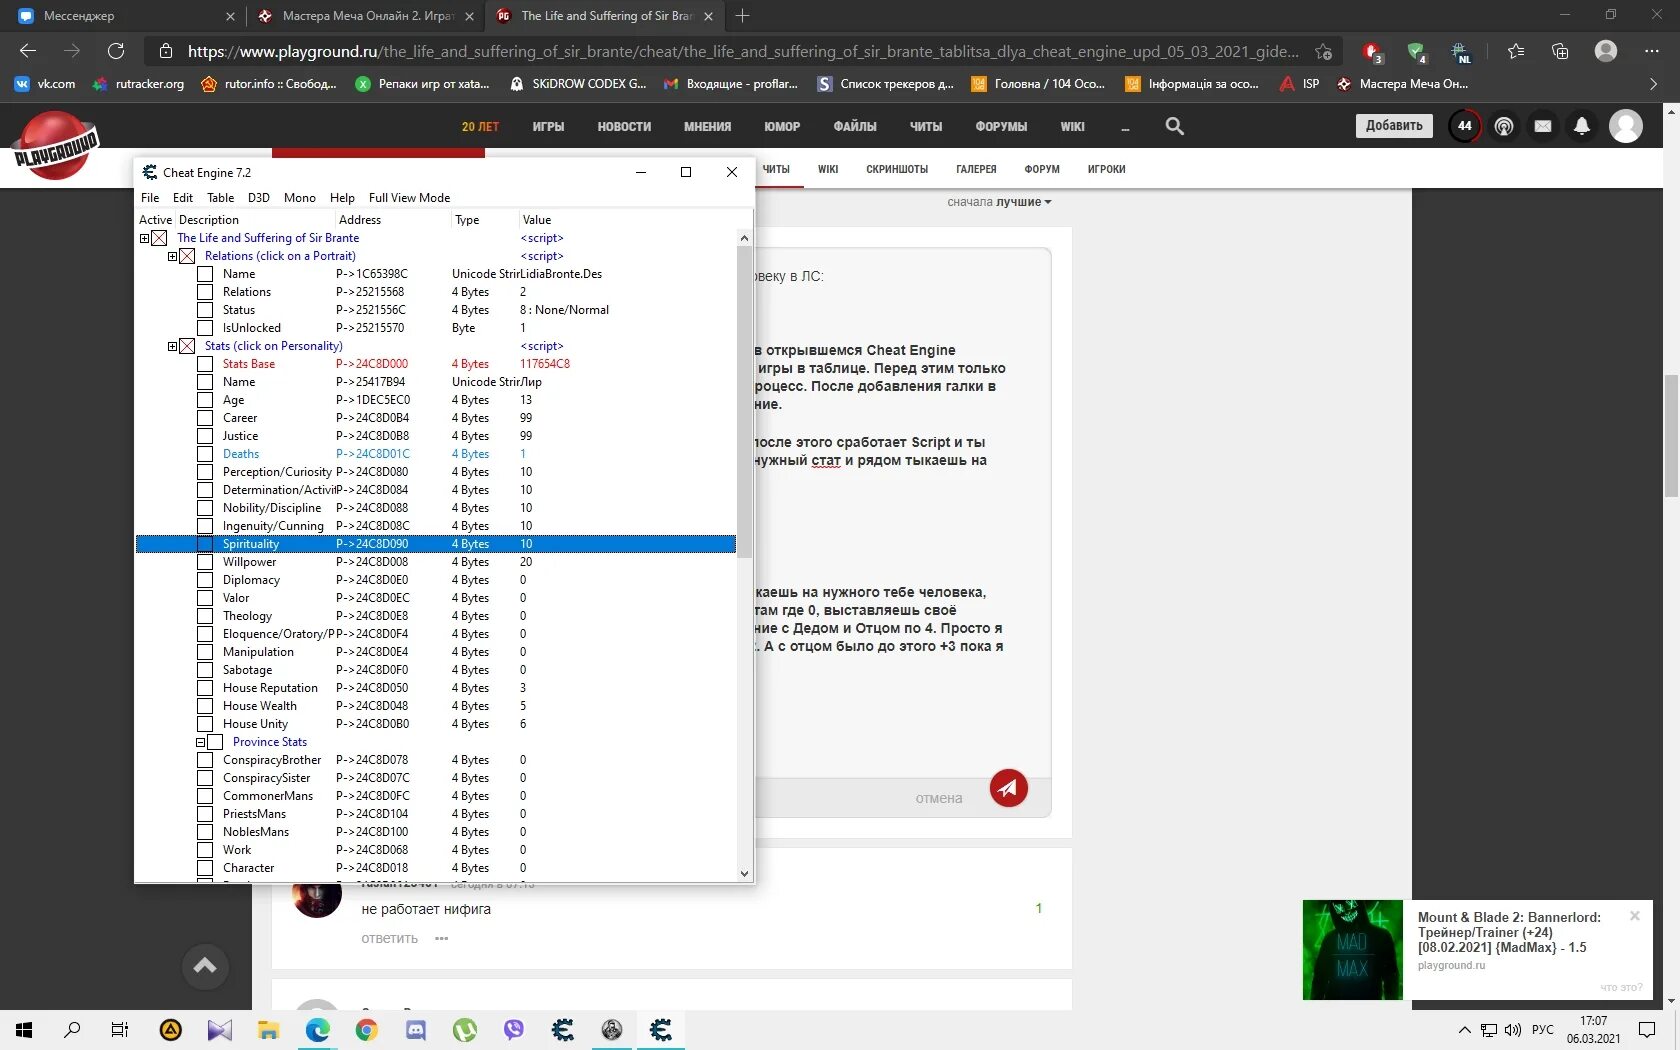The width and height of the screenshot is (1680, 1050).
Task: Tick the House Wealth entry checkbox
Action: 205,706
